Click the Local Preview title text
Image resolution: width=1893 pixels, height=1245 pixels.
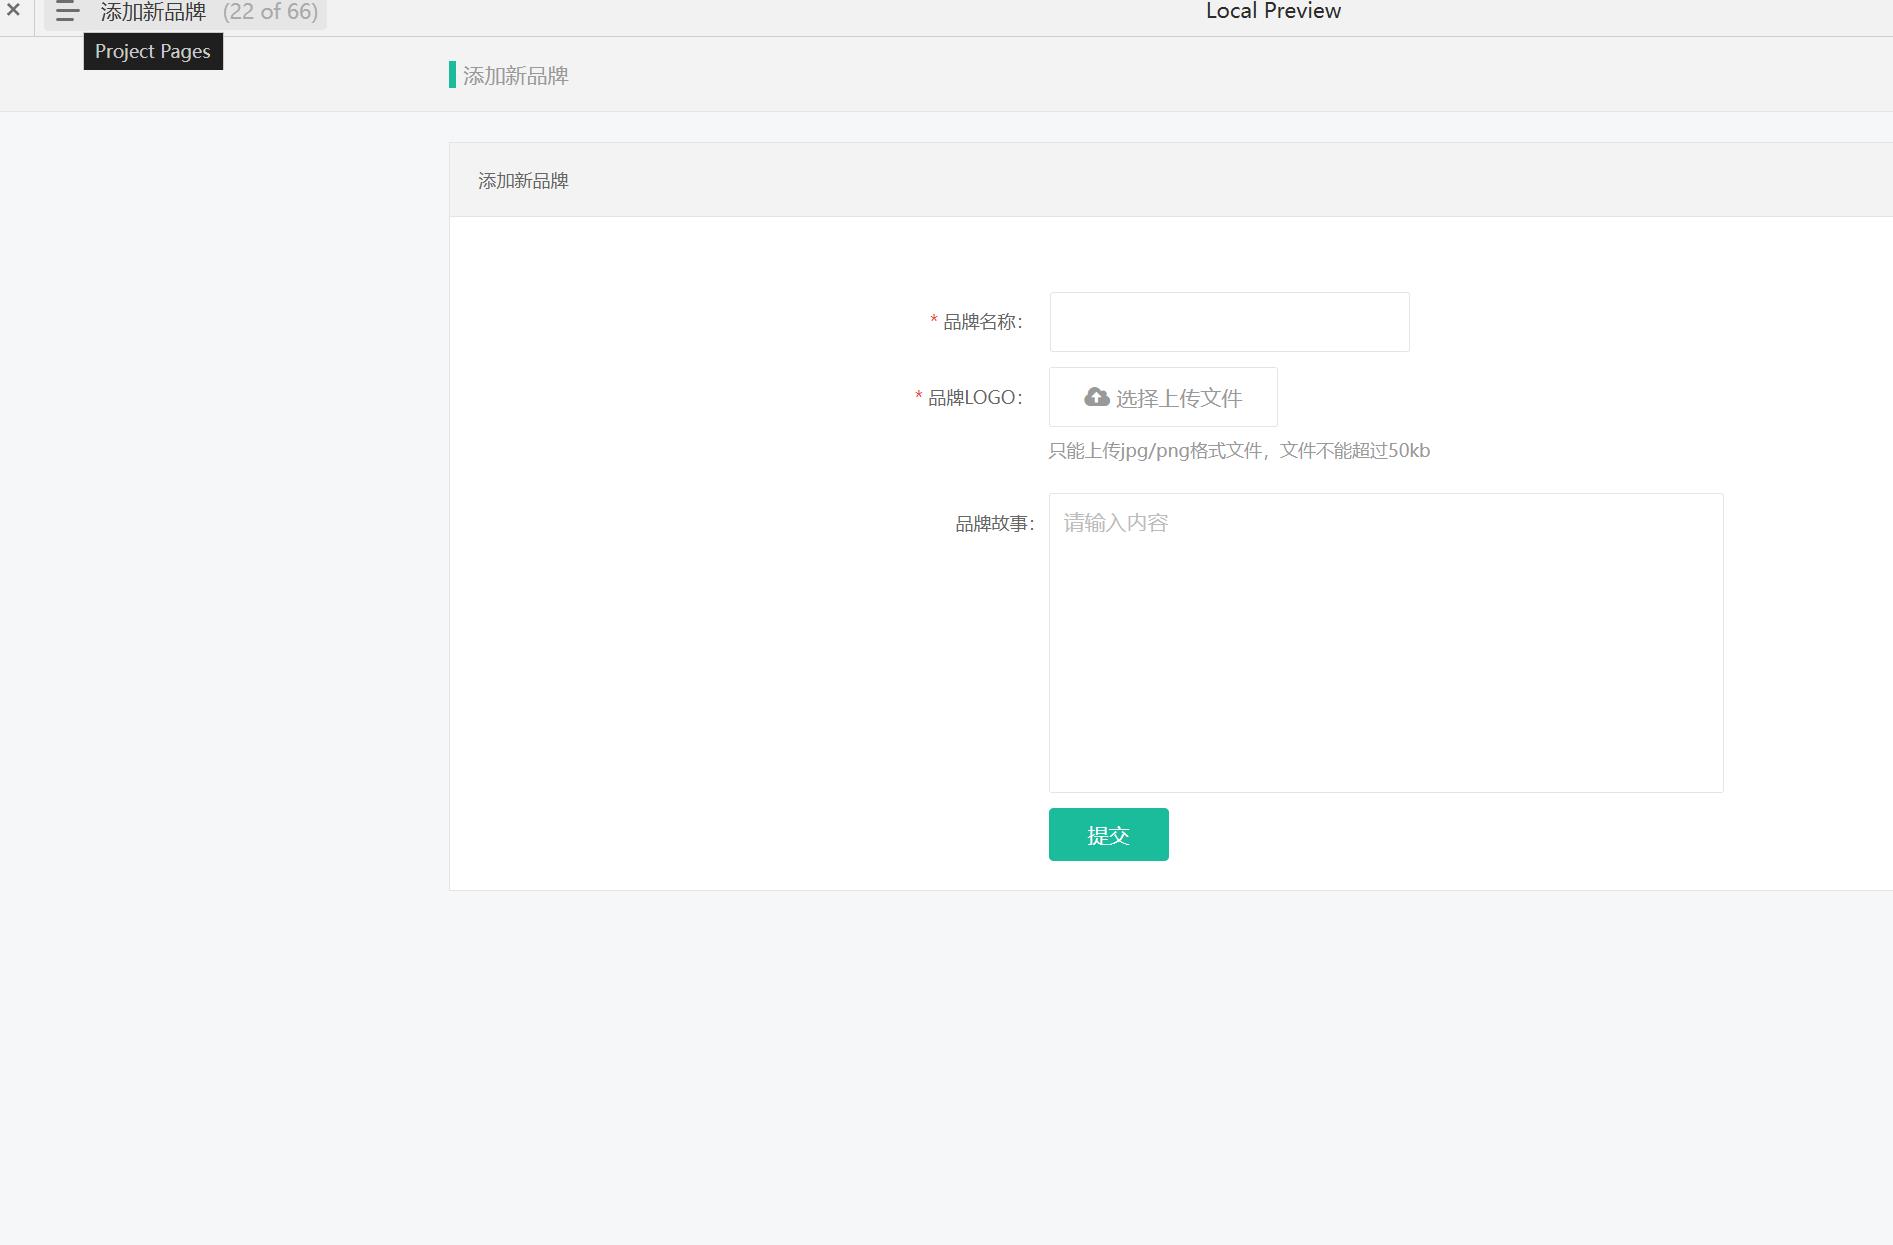pyautogui.click(x=1273, y=11)
